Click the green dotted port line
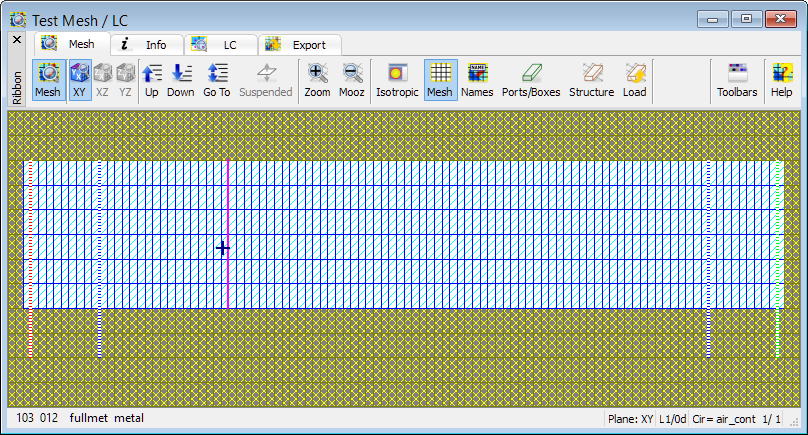Screen dimensions: 808x435 tap(777, 259)
